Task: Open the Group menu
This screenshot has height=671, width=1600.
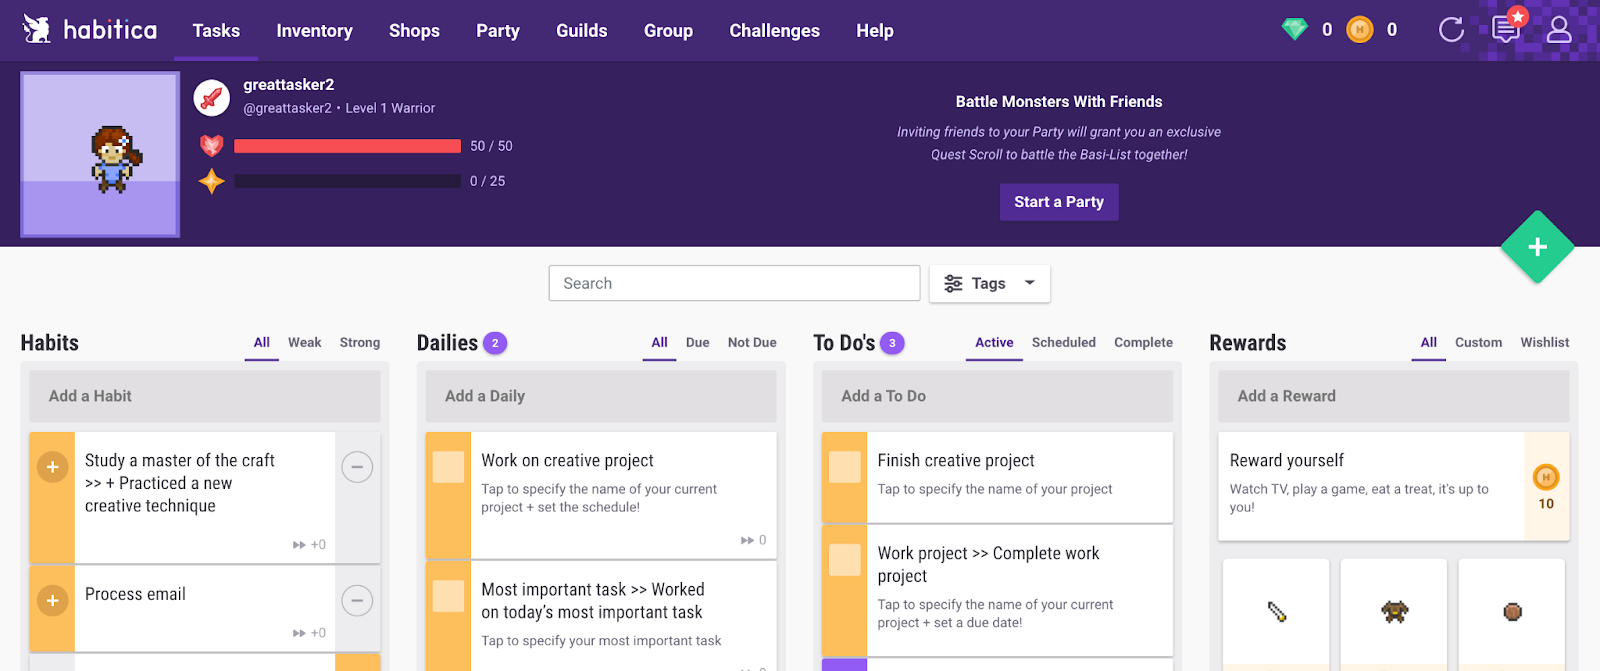Action: (x=668, y=31)
